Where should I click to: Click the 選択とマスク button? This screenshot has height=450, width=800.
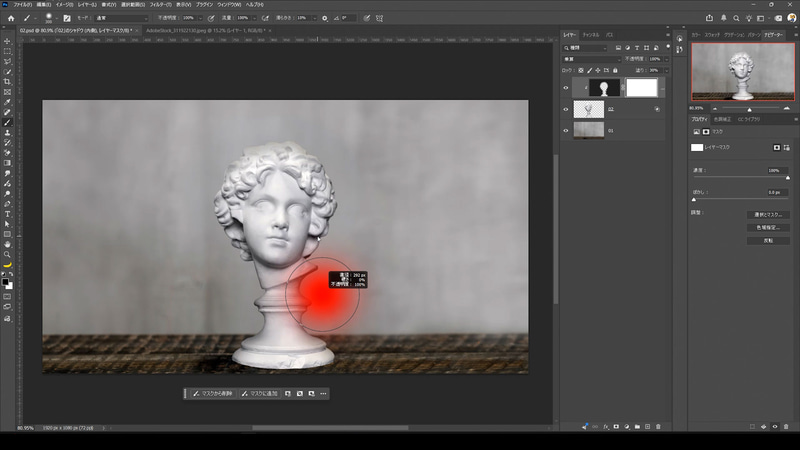768,215
